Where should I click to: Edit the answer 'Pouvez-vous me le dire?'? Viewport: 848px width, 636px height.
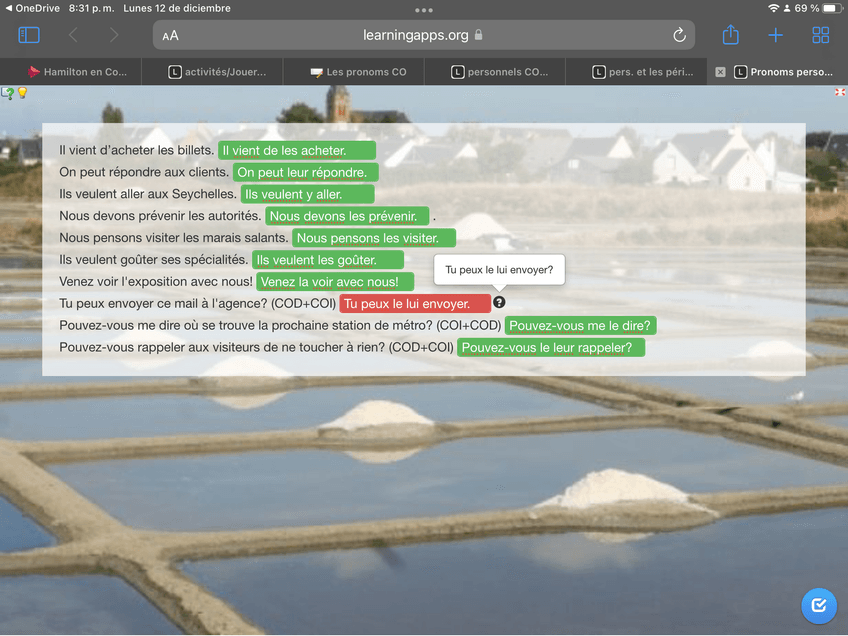pos(581,326)
